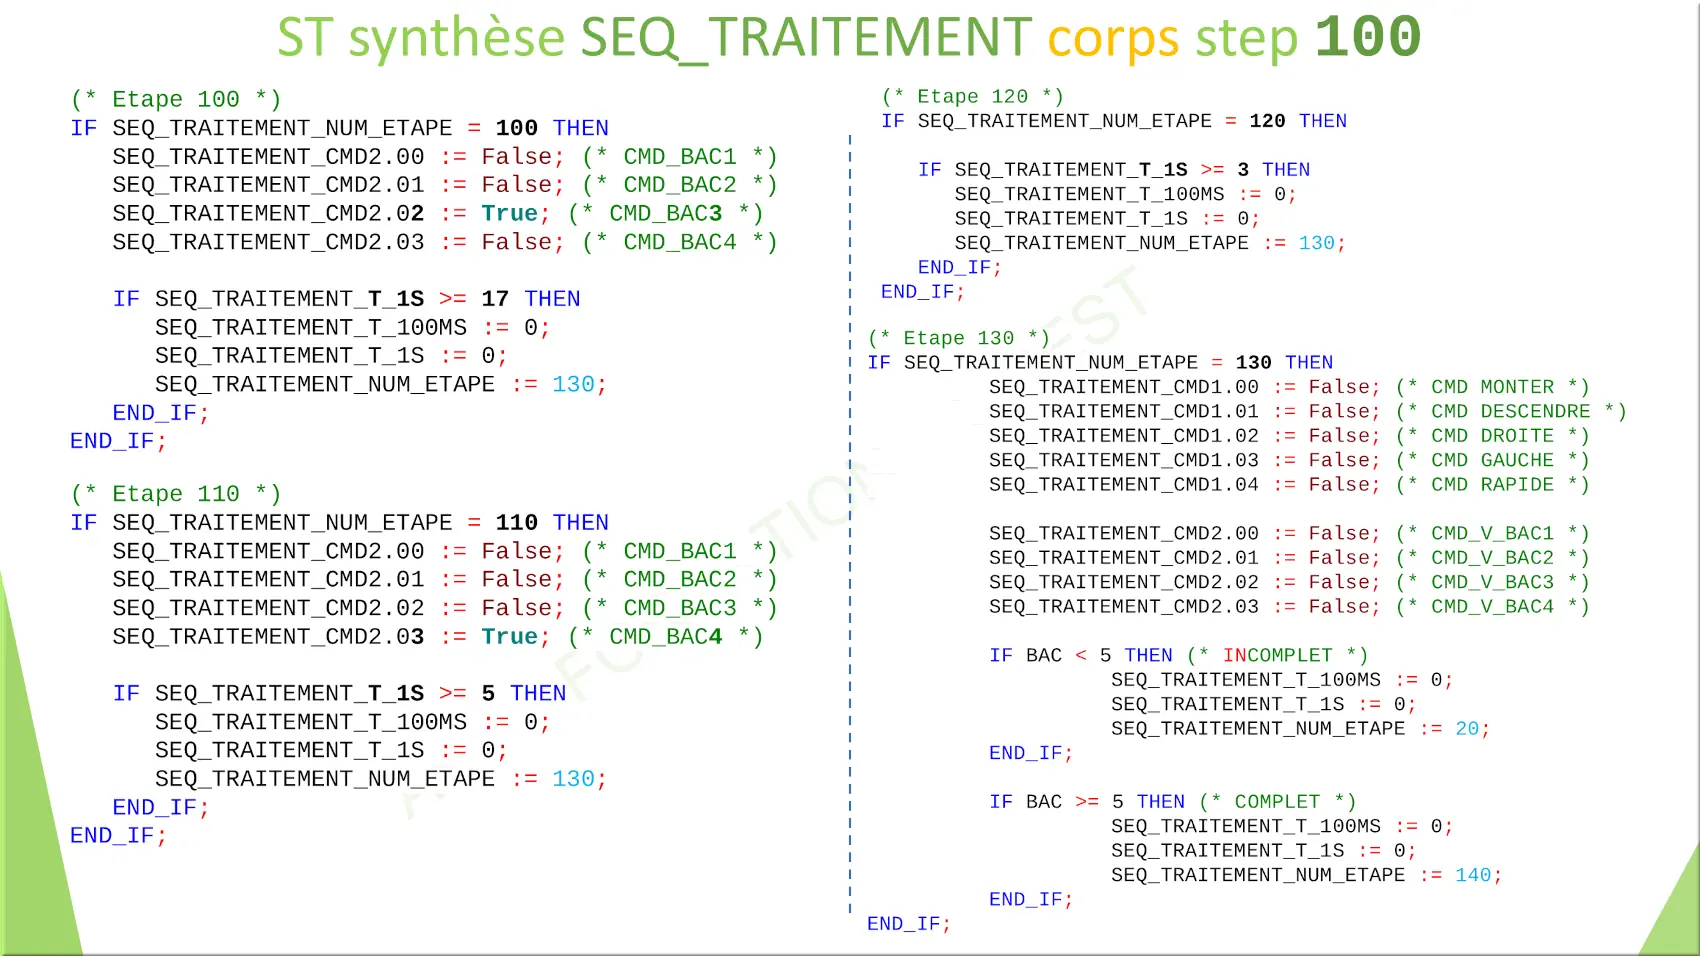Select the '(* Etape 120 *)' comment
The height and width of the screenshot is (956, 1700).
[972, 97]
